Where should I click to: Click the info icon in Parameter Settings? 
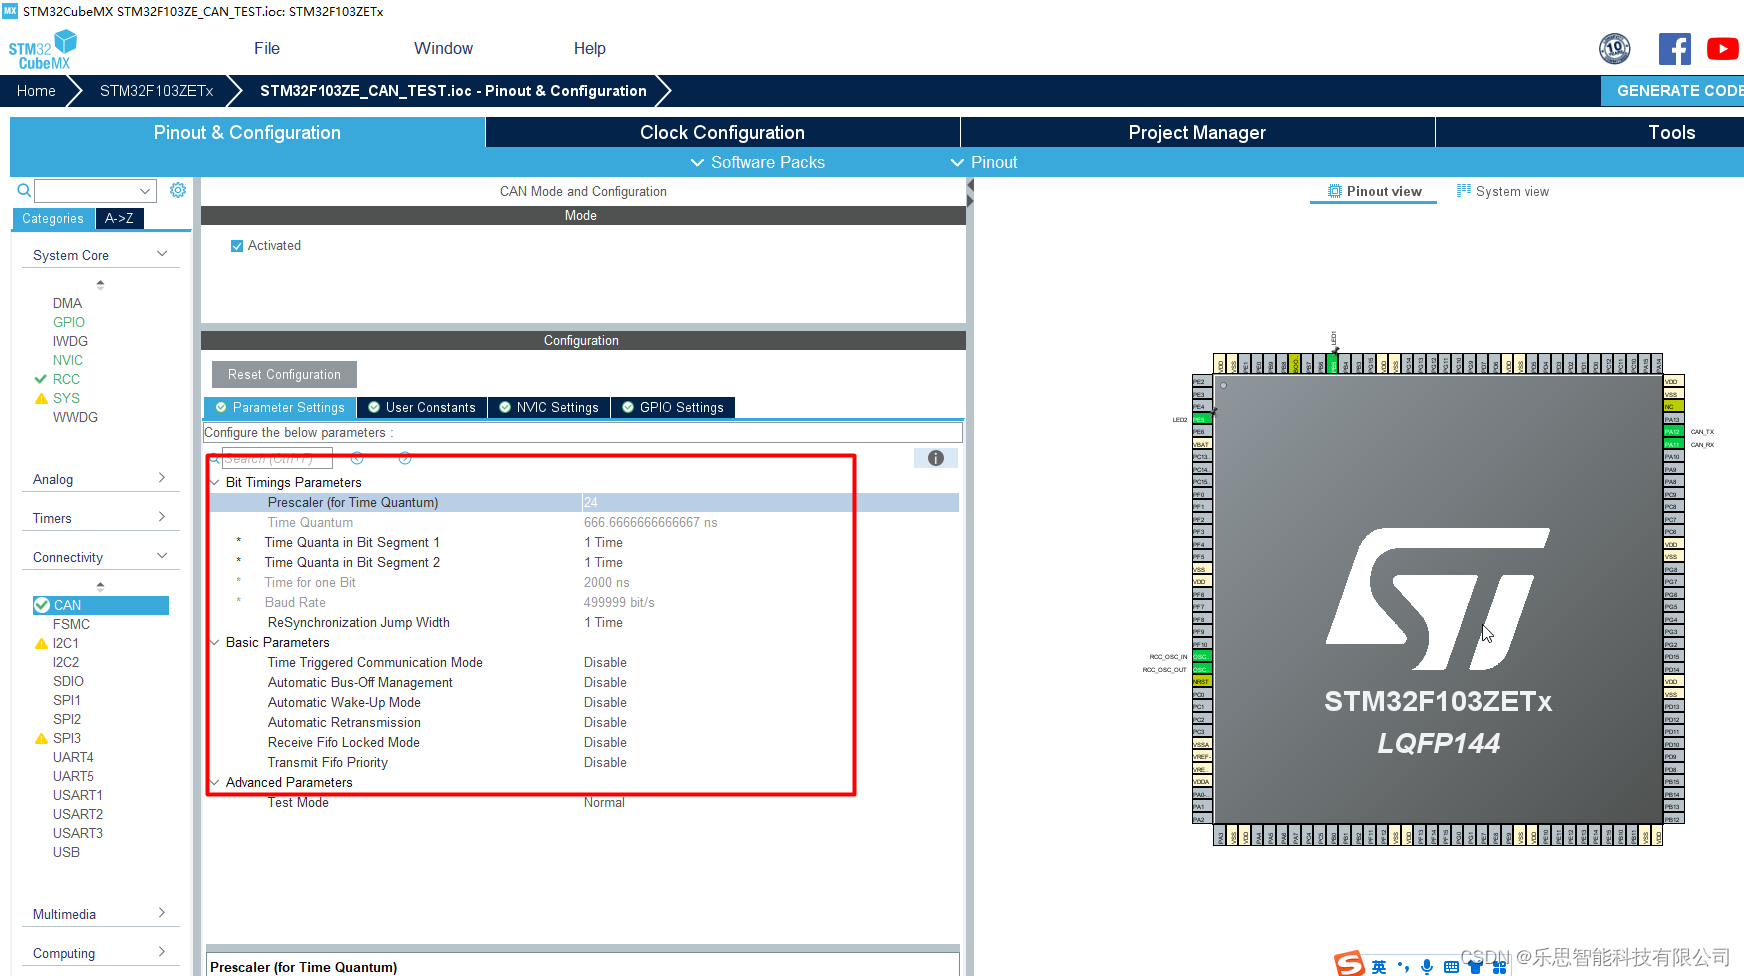[x=936, y=458]
